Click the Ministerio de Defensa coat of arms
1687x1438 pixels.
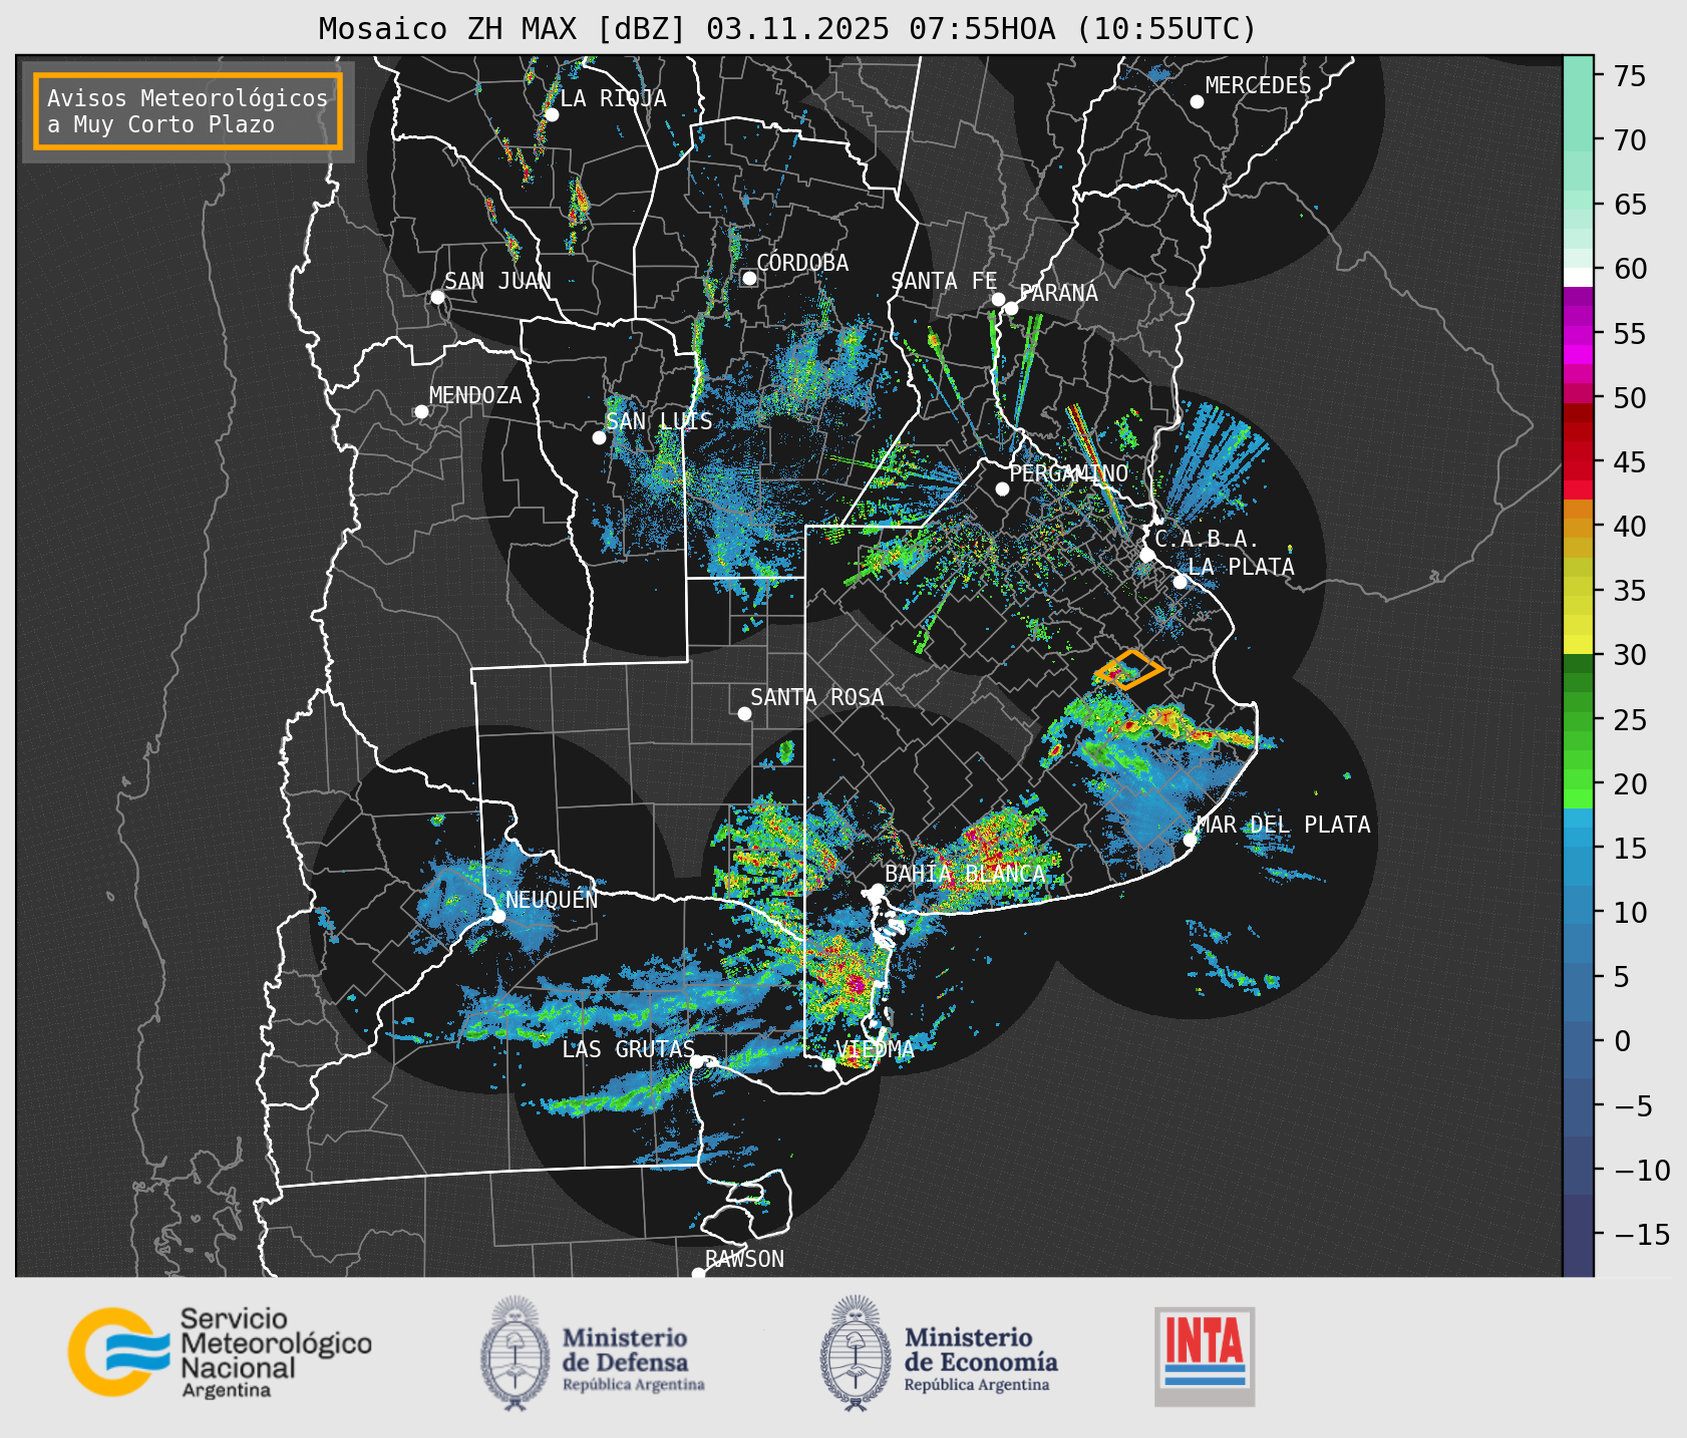516,1354
